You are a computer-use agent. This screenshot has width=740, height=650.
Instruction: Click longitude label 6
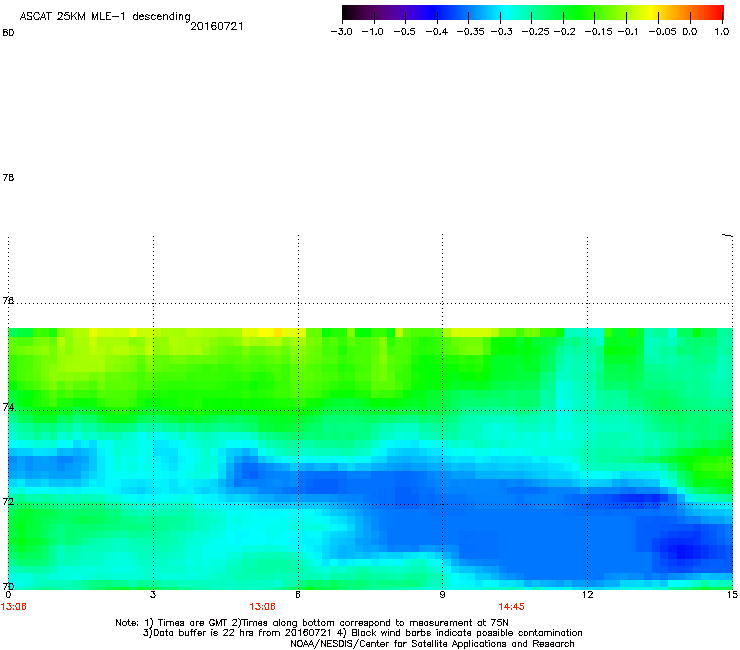click(298, 595)
